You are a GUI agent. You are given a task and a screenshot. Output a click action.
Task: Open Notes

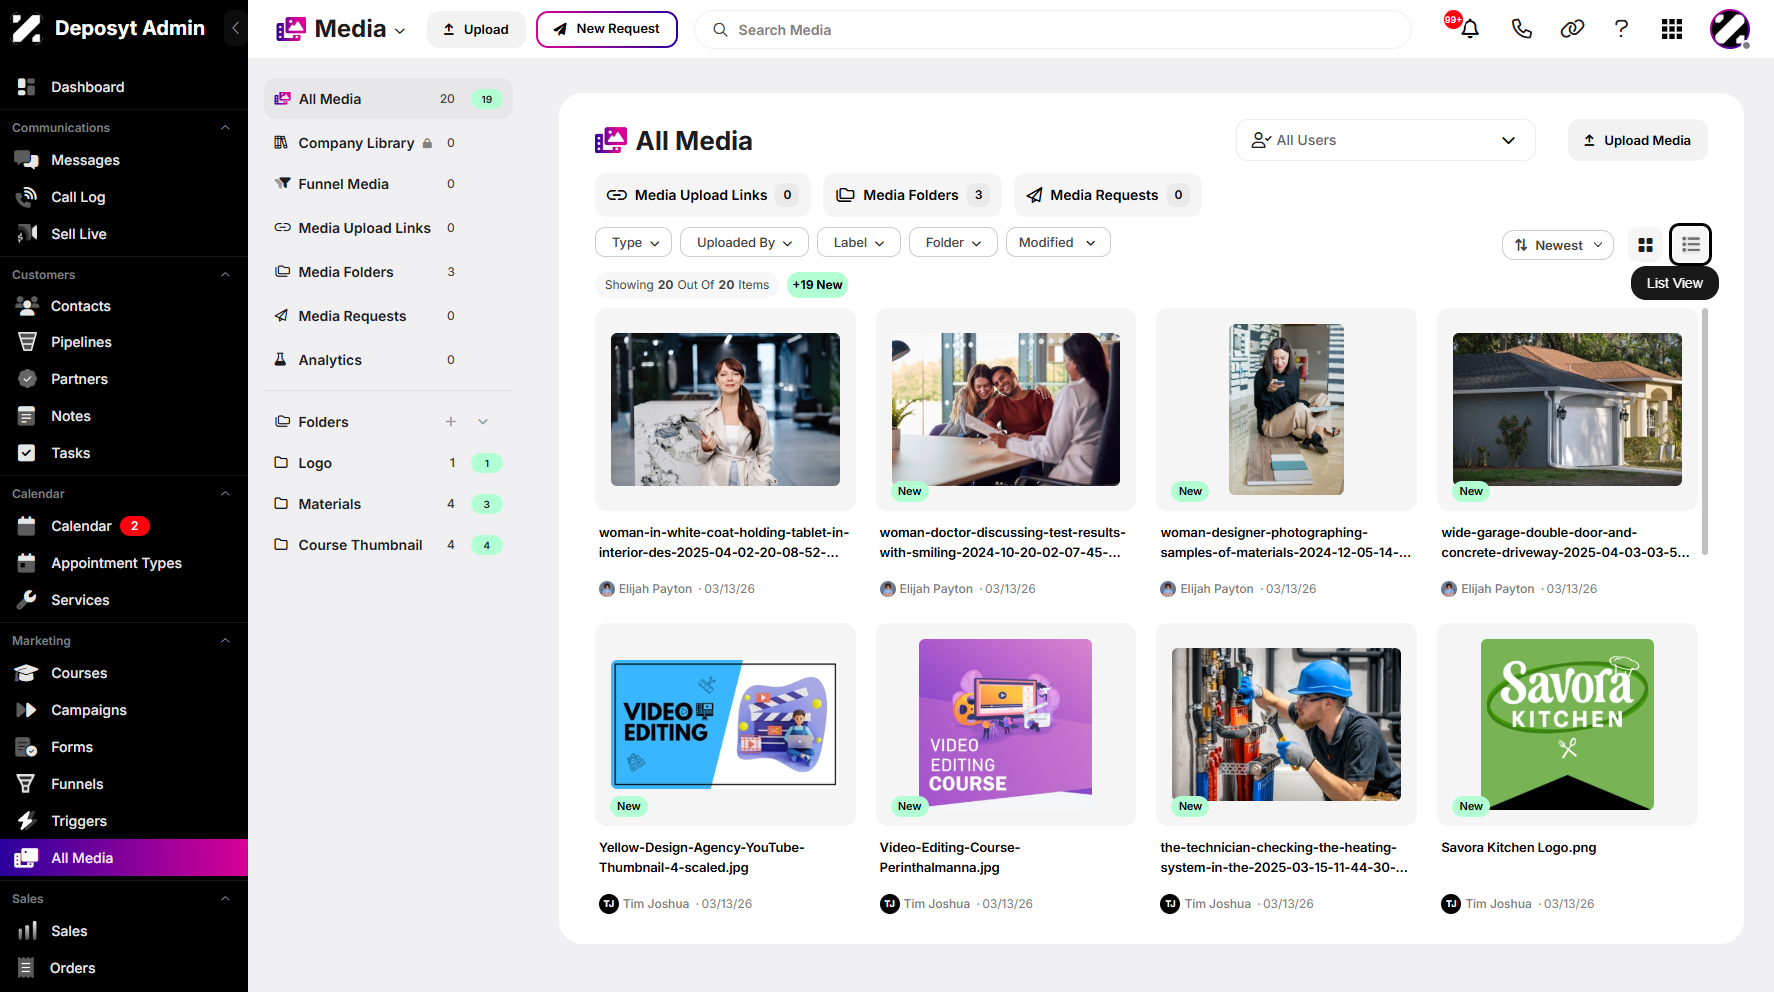(124, 416)
